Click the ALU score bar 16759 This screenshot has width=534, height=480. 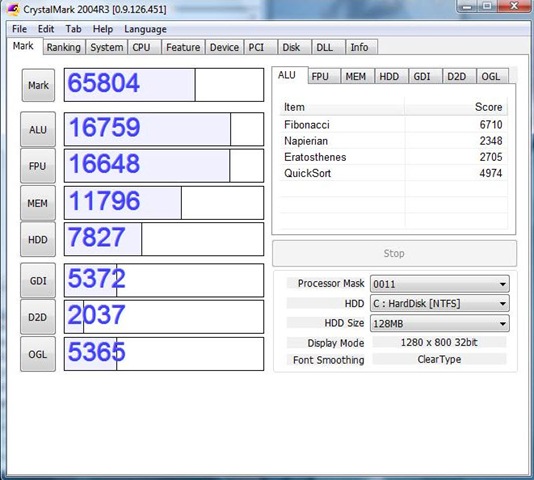click(164, 129)
